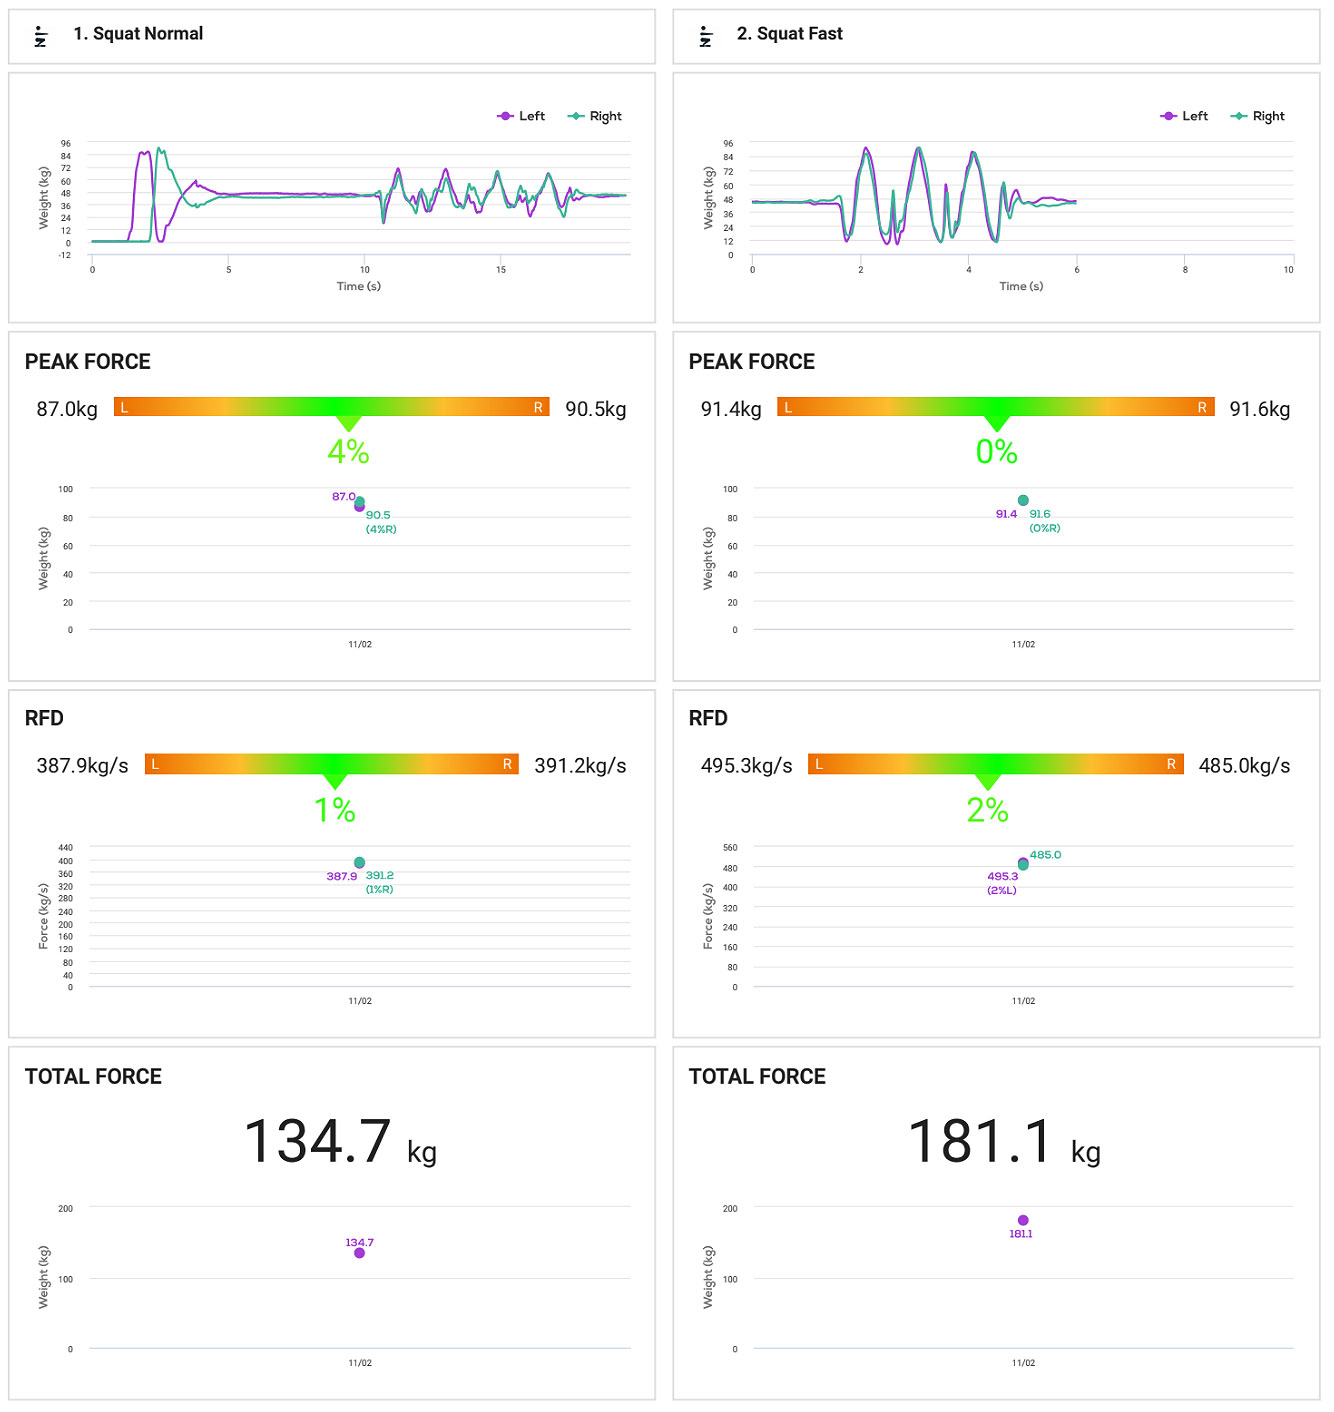Click the 87.0kg left peak force value
Image resolution: width=1334 pixels, height=1412 pixels.
pyautogui.click(x=67, y=409)
